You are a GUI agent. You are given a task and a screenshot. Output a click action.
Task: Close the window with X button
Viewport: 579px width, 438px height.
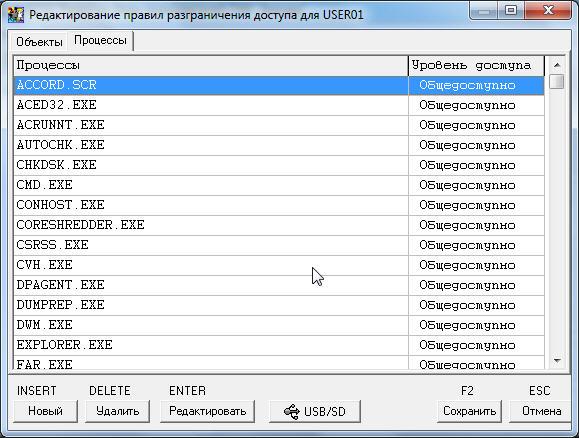pyautogui.click(x=548, y=11)
